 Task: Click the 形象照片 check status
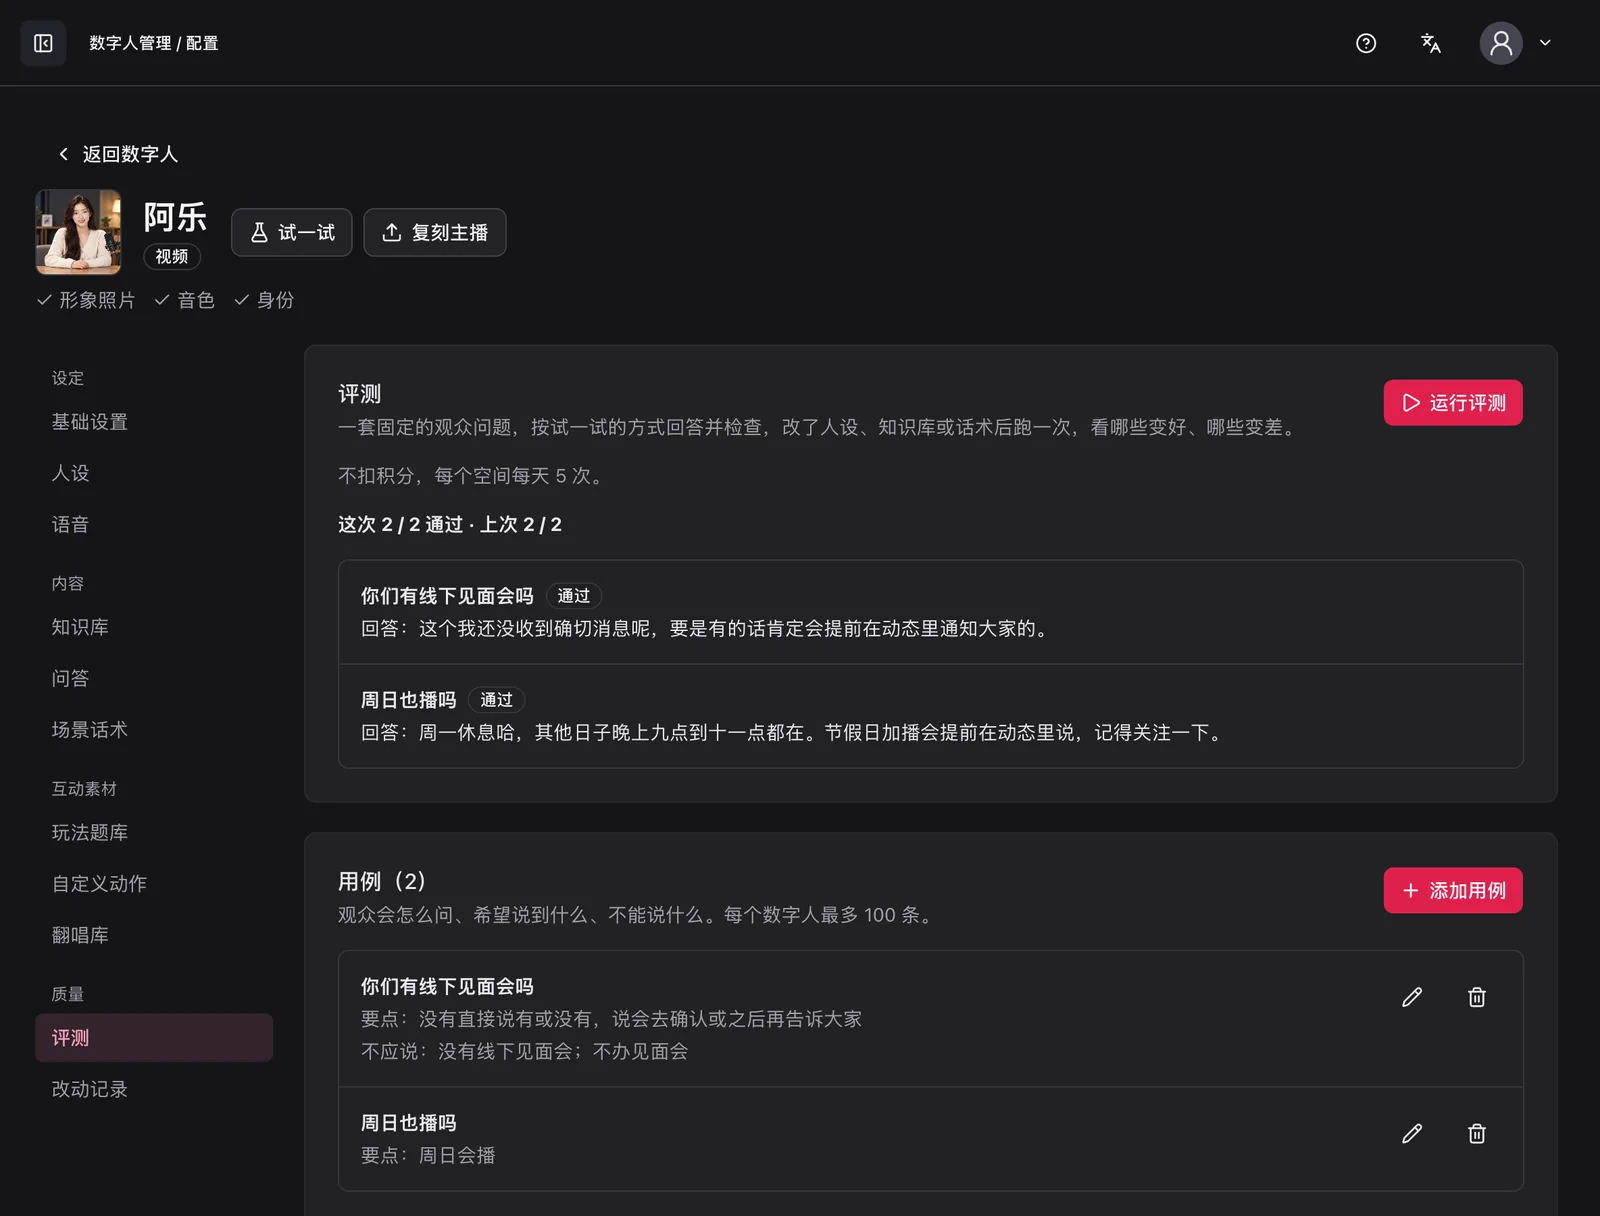[86, 300]
